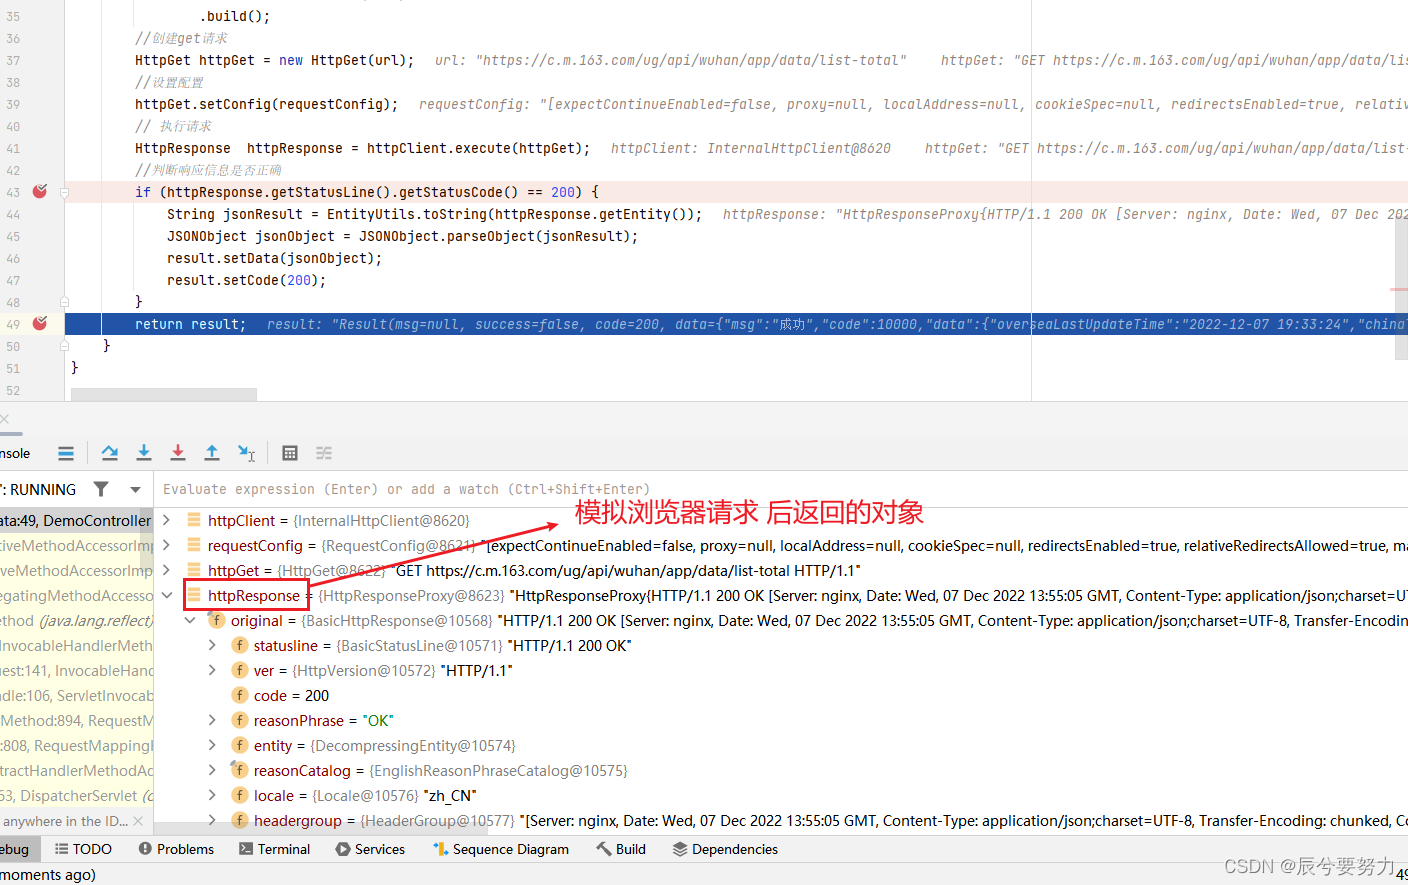
Task: Expand the locale field
Action: 212,795
